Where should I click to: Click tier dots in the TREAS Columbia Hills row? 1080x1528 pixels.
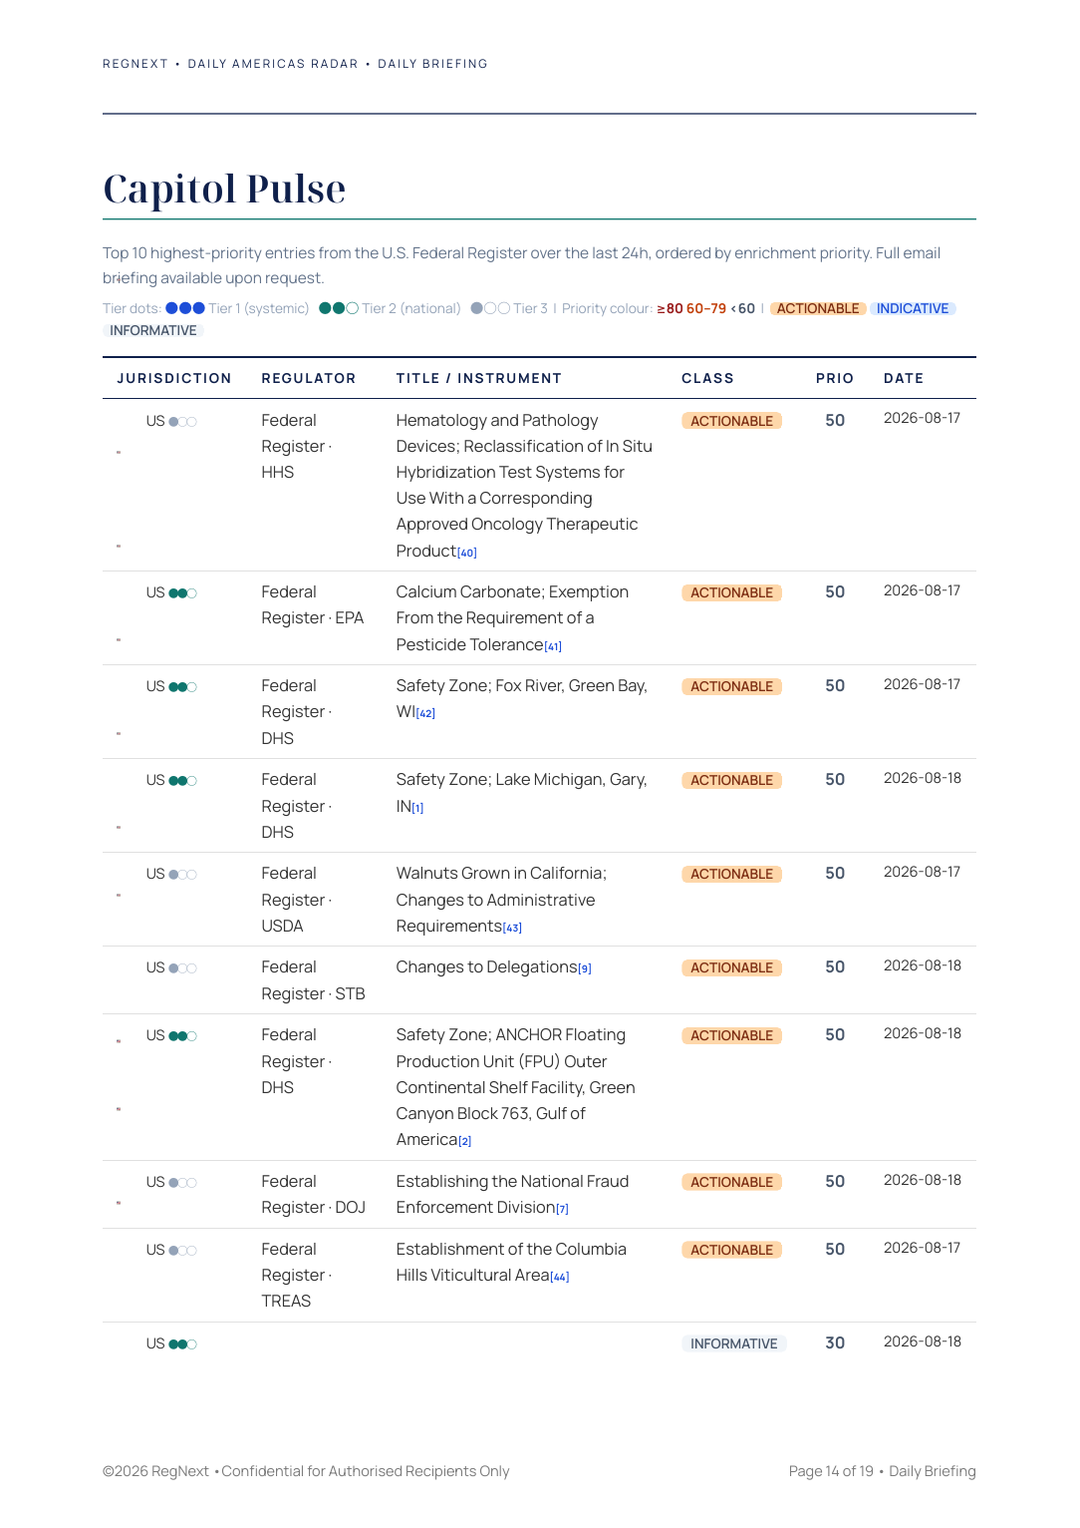(x=183, y=1251)
